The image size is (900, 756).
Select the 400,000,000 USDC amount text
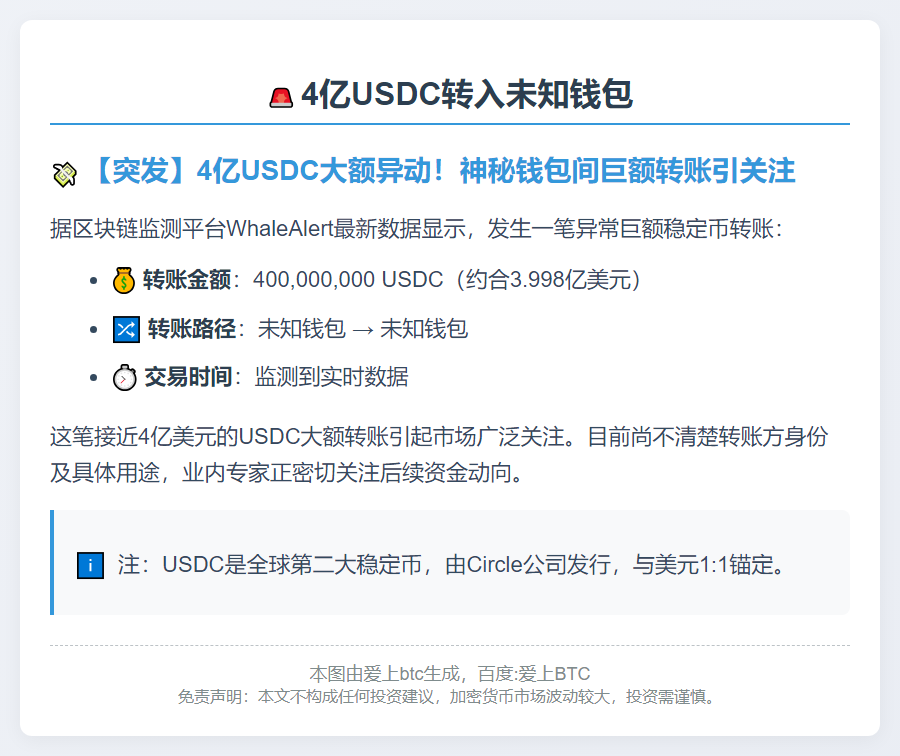pyautogui.click(x=347, y=280)
